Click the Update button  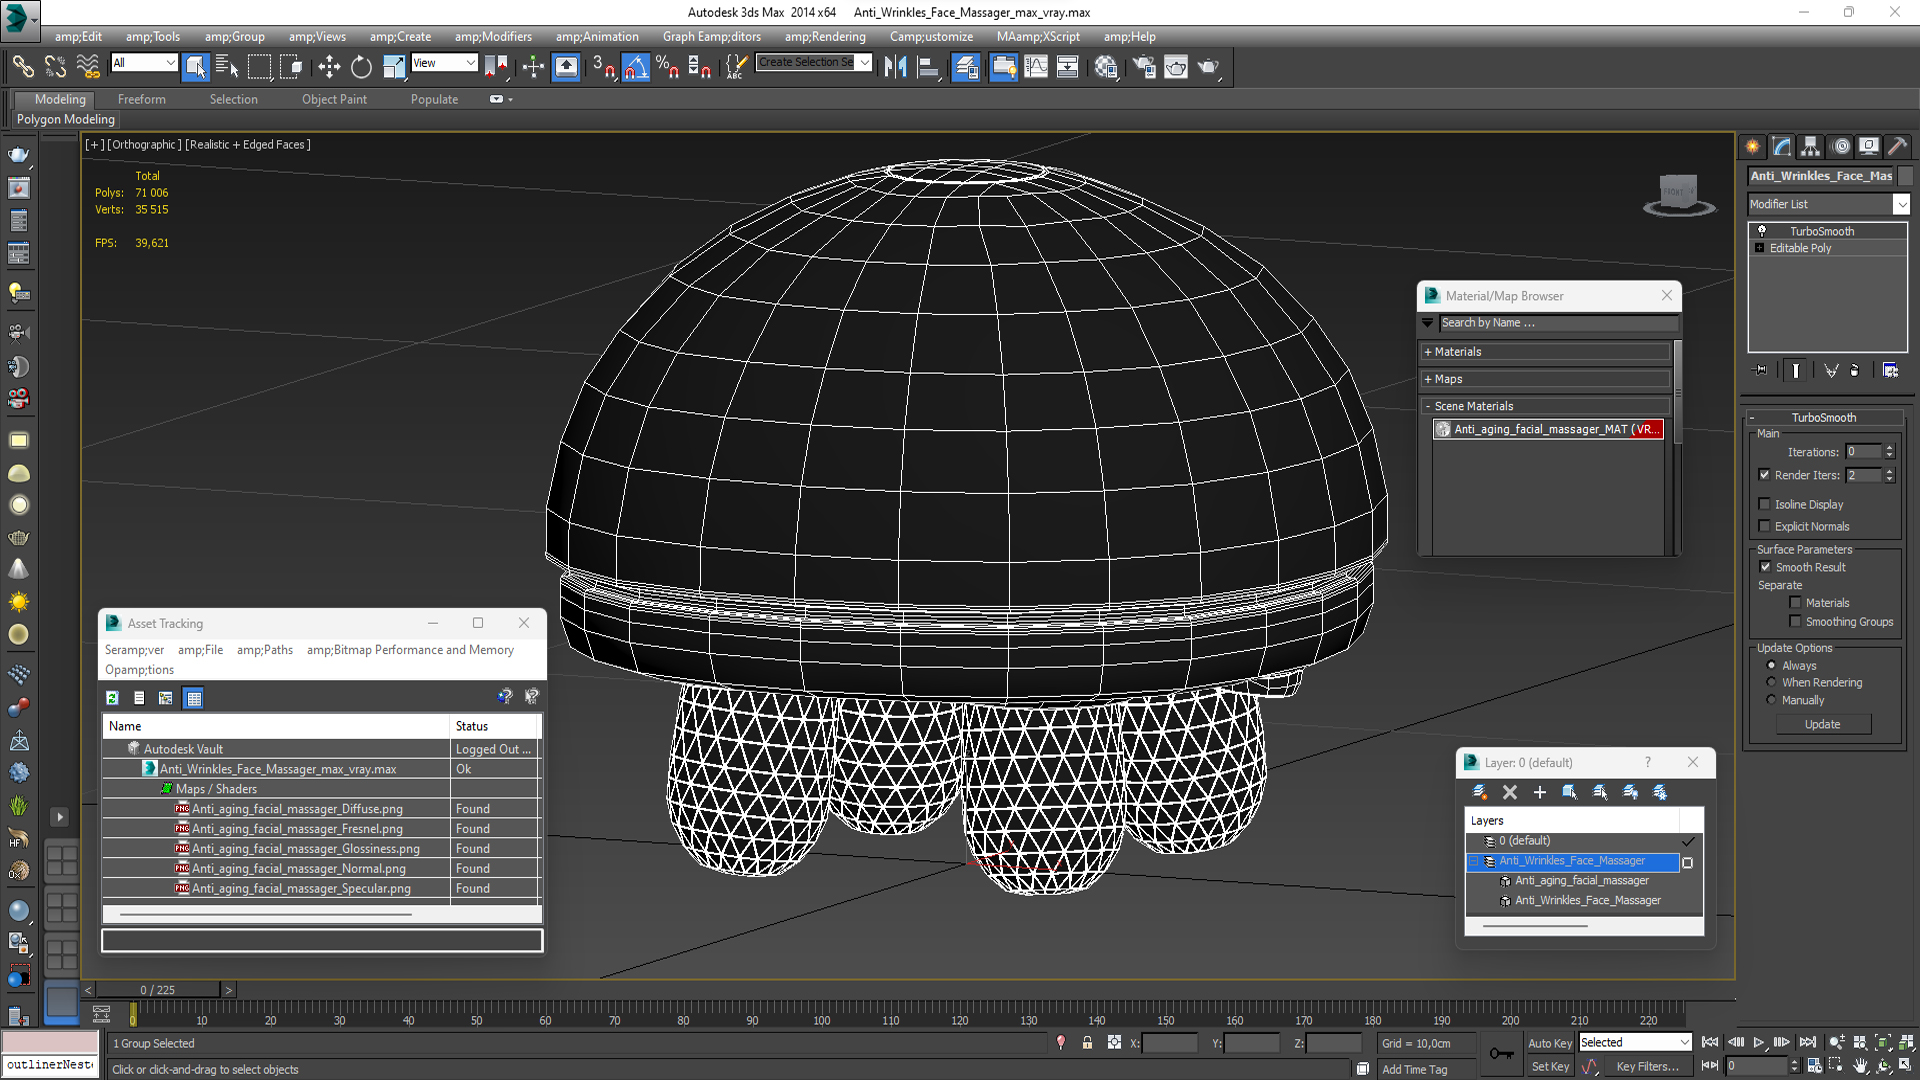tap(1822, 724)
